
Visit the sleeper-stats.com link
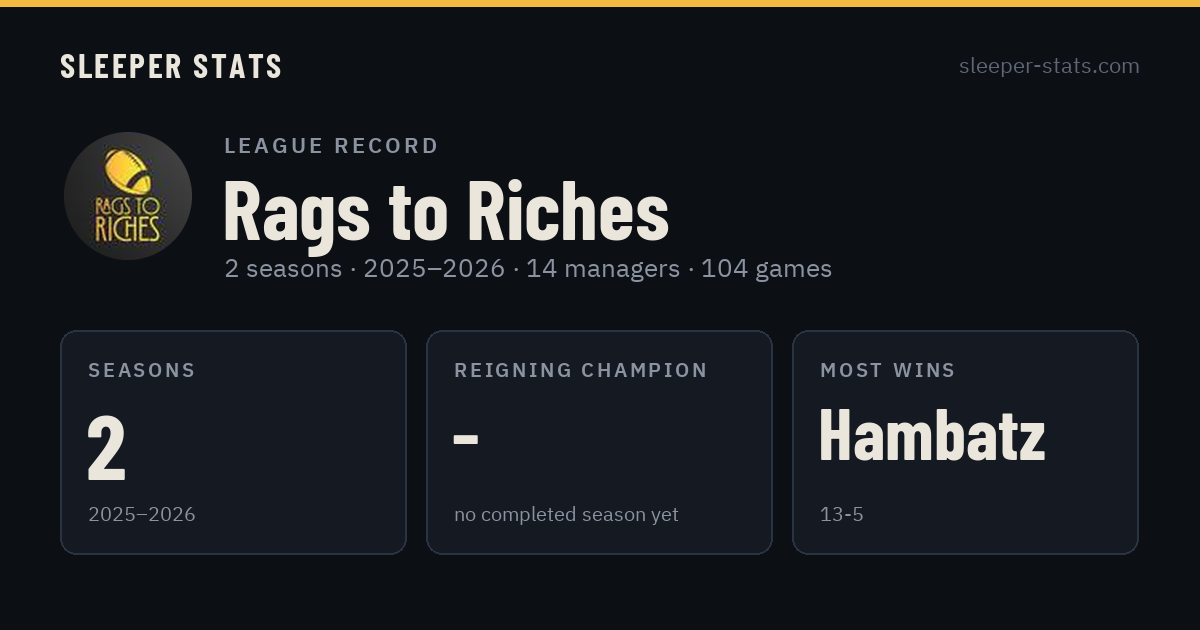coord(1049,66)
